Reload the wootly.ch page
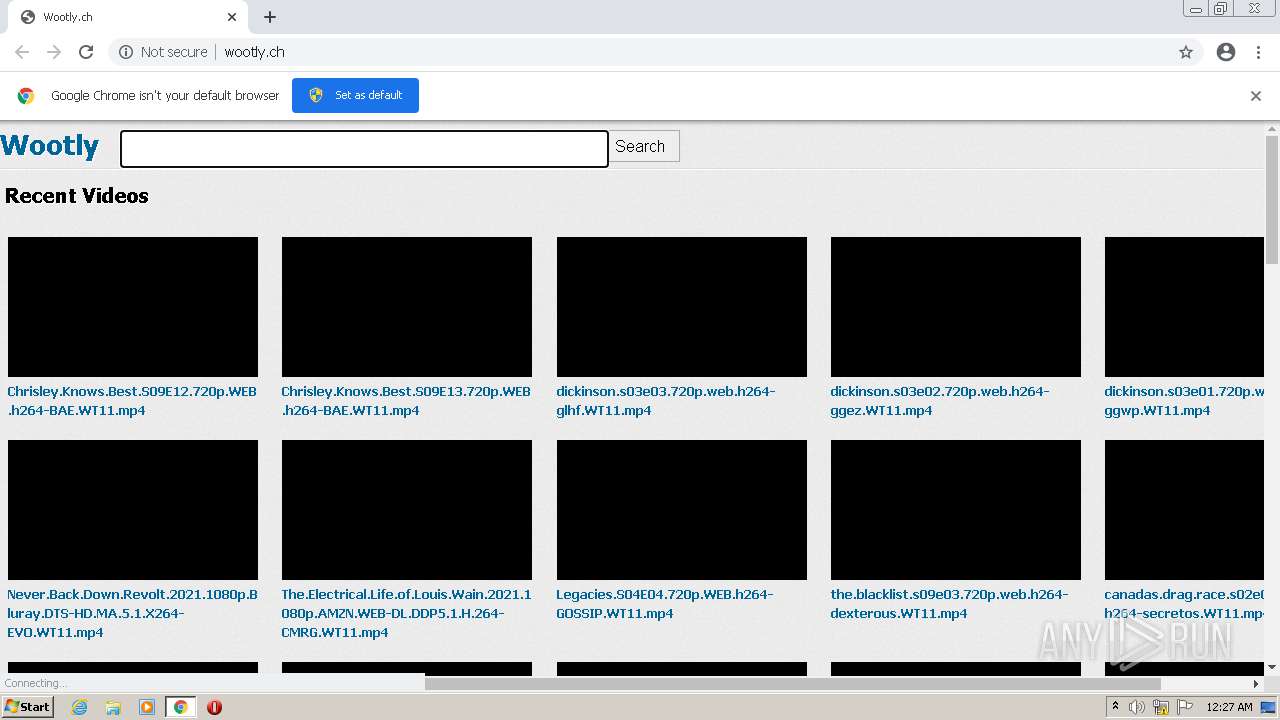This screenshot has width=1280, height=720. click(x=86, y=52)
